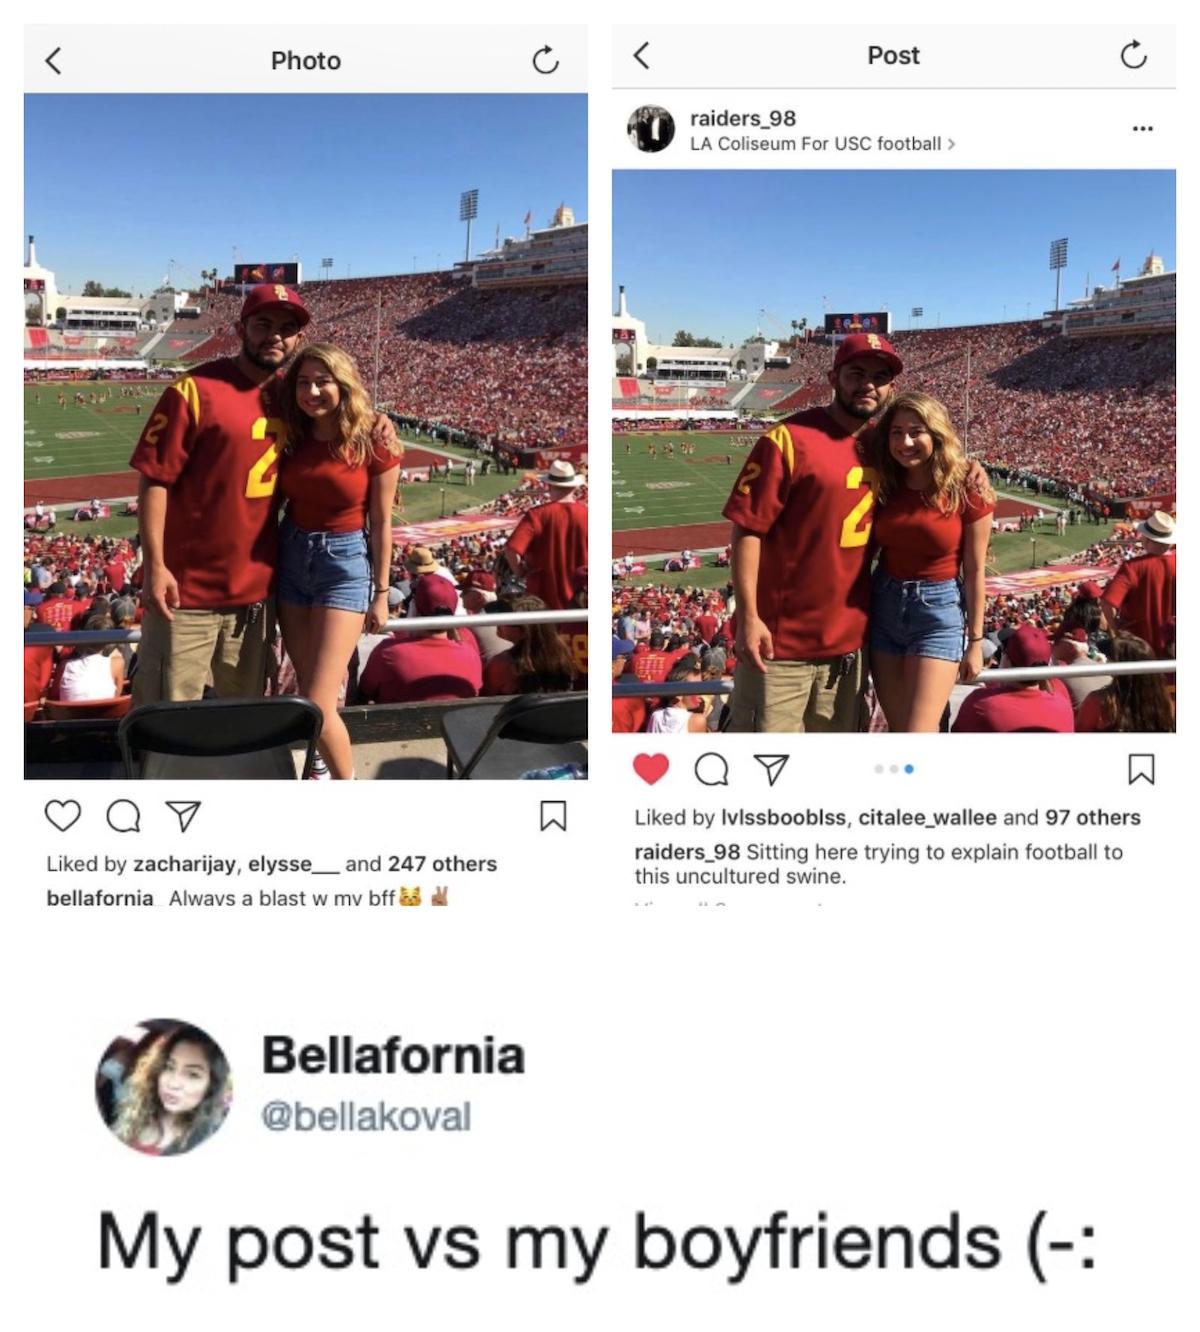Share raiders_98's post via paper plane
Viewport: 1200px width, 1332px height.
pos(771,769)
